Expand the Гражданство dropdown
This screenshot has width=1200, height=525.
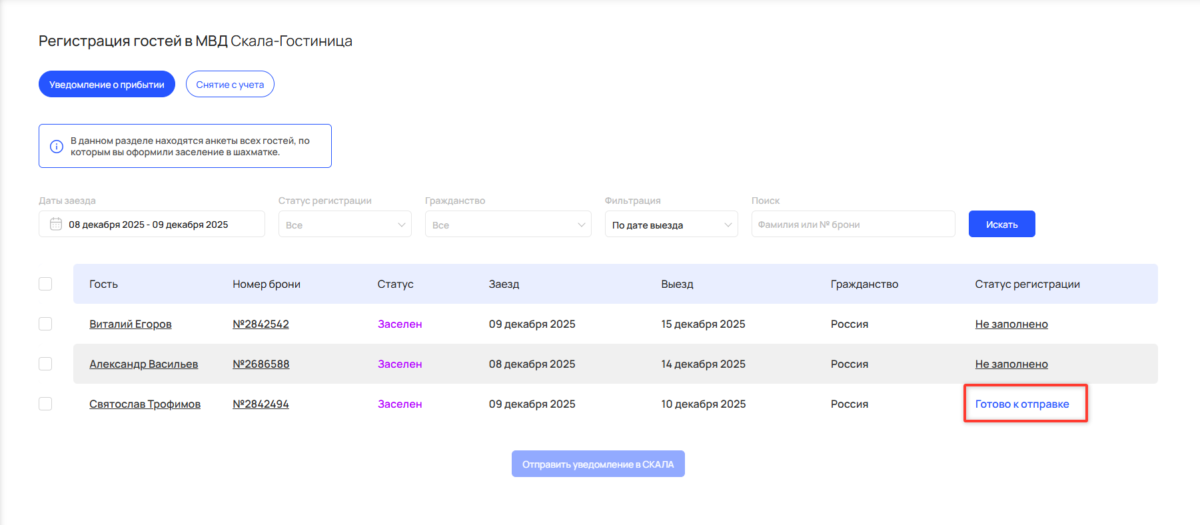click(508, 225)
